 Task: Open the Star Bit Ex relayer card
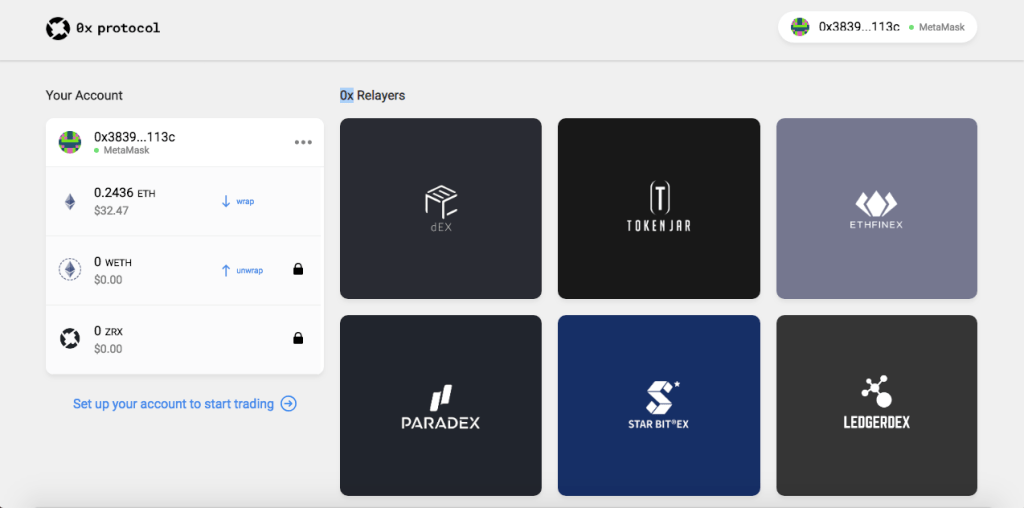659,405
